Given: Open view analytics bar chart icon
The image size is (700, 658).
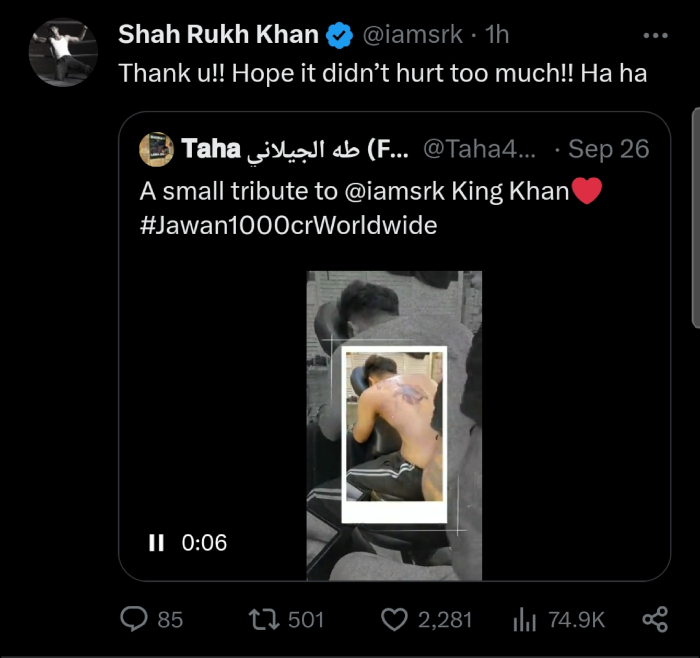Looking at the screenshot, I should (x=524, y=620).
